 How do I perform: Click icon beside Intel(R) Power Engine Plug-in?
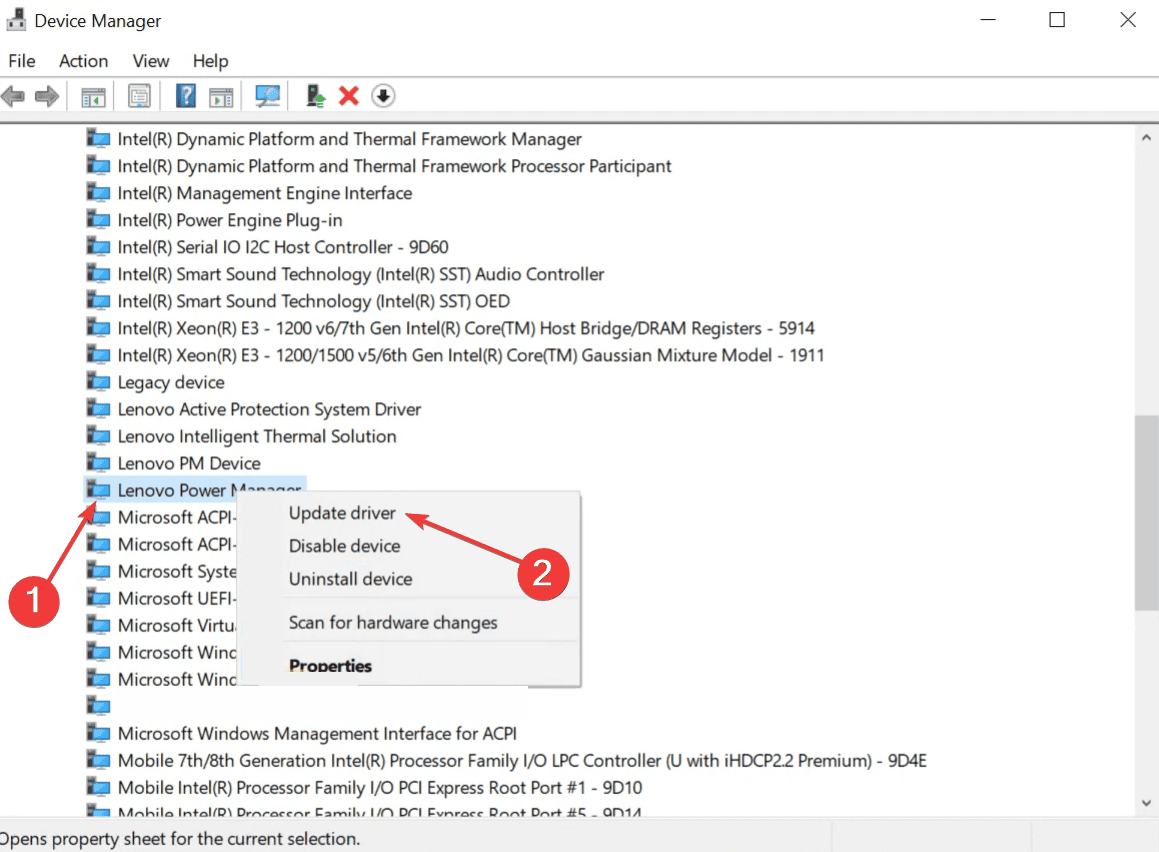click(x=98, y=220)
